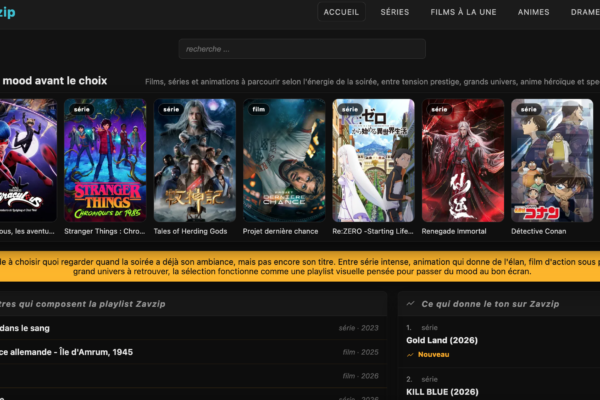The width and height of the screenshot is (600, 400).
Task: Open the Renegade Immortal poster
Action: [x=463, y=160]
